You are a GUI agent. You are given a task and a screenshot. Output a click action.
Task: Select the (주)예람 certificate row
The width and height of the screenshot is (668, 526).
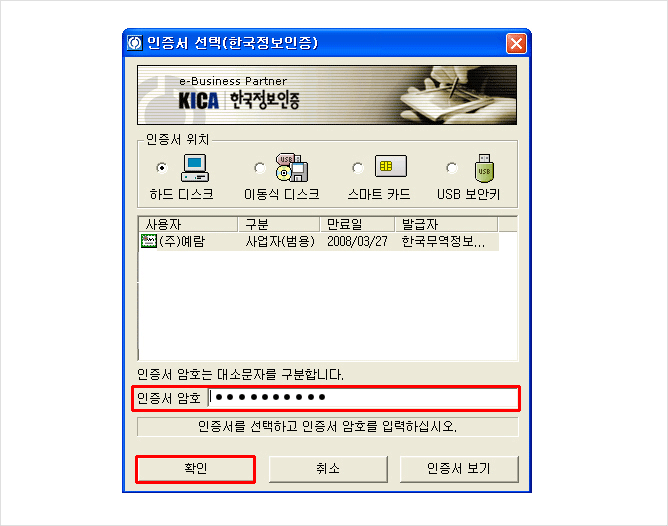point(319,241)
